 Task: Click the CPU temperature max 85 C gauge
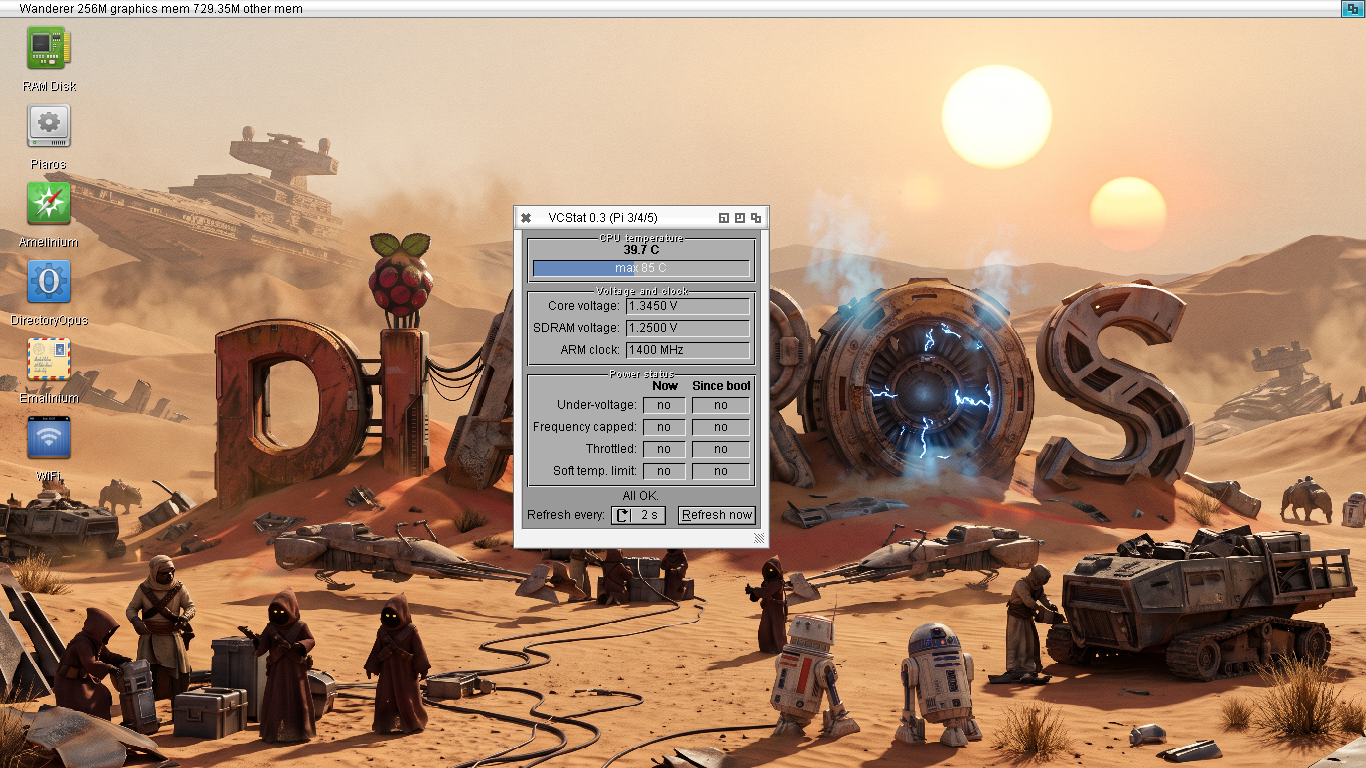tap(641, 268)
